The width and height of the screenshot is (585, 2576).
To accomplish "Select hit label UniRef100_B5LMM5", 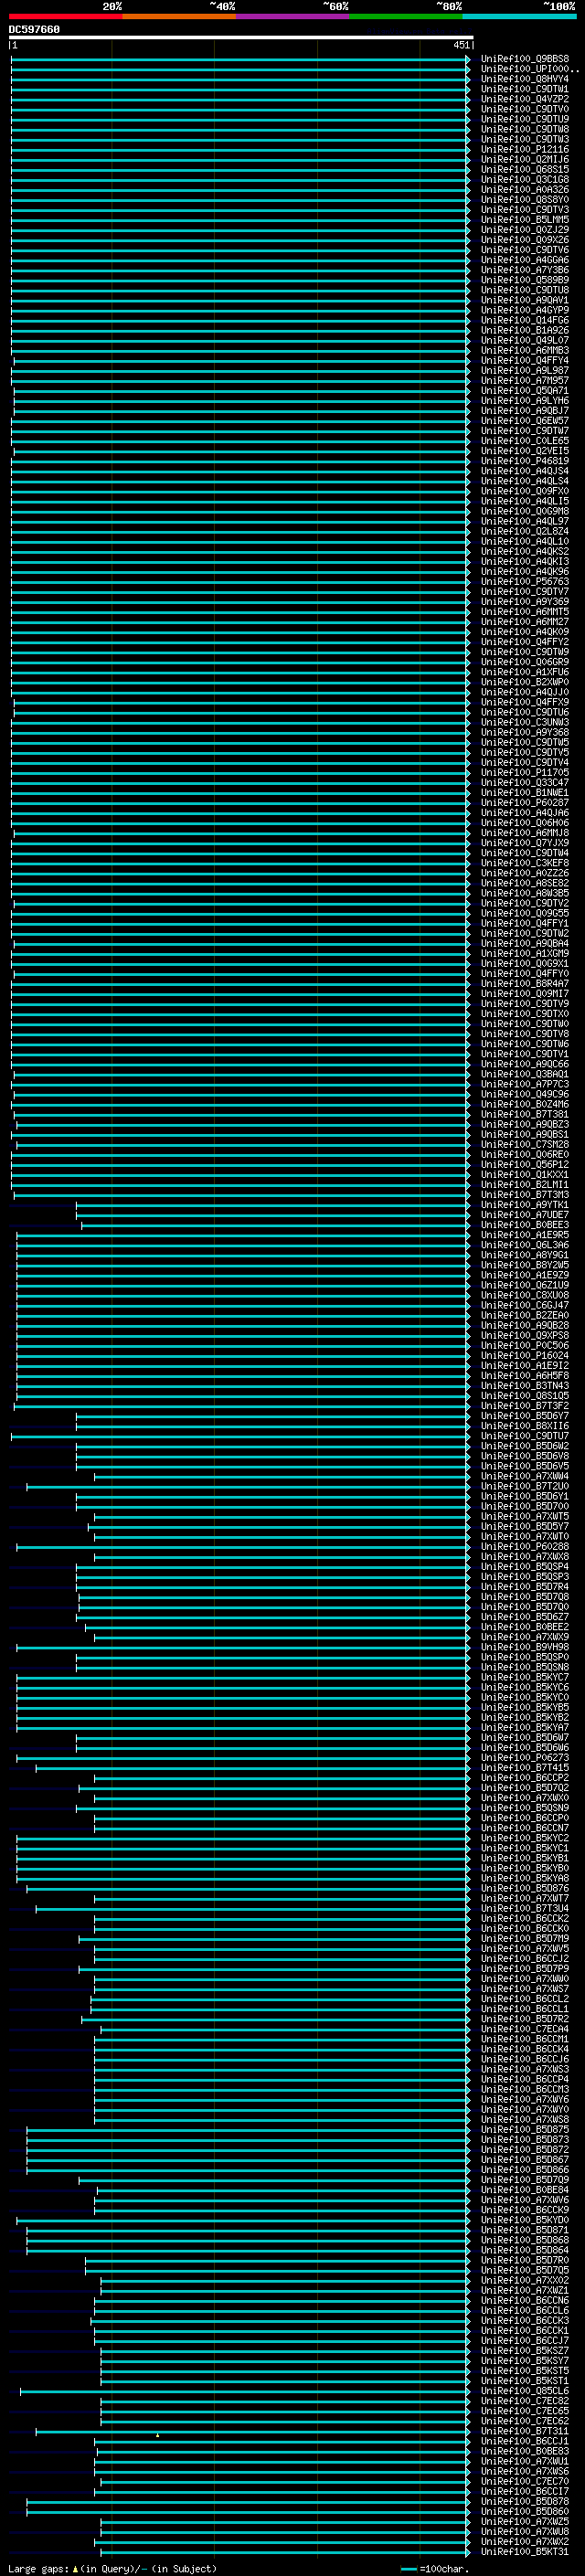I will (525, 220).
